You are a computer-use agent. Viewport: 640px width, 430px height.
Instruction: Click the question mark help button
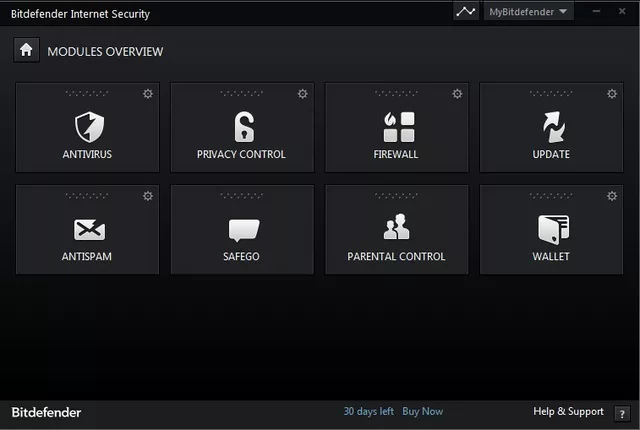coord(622,412)
